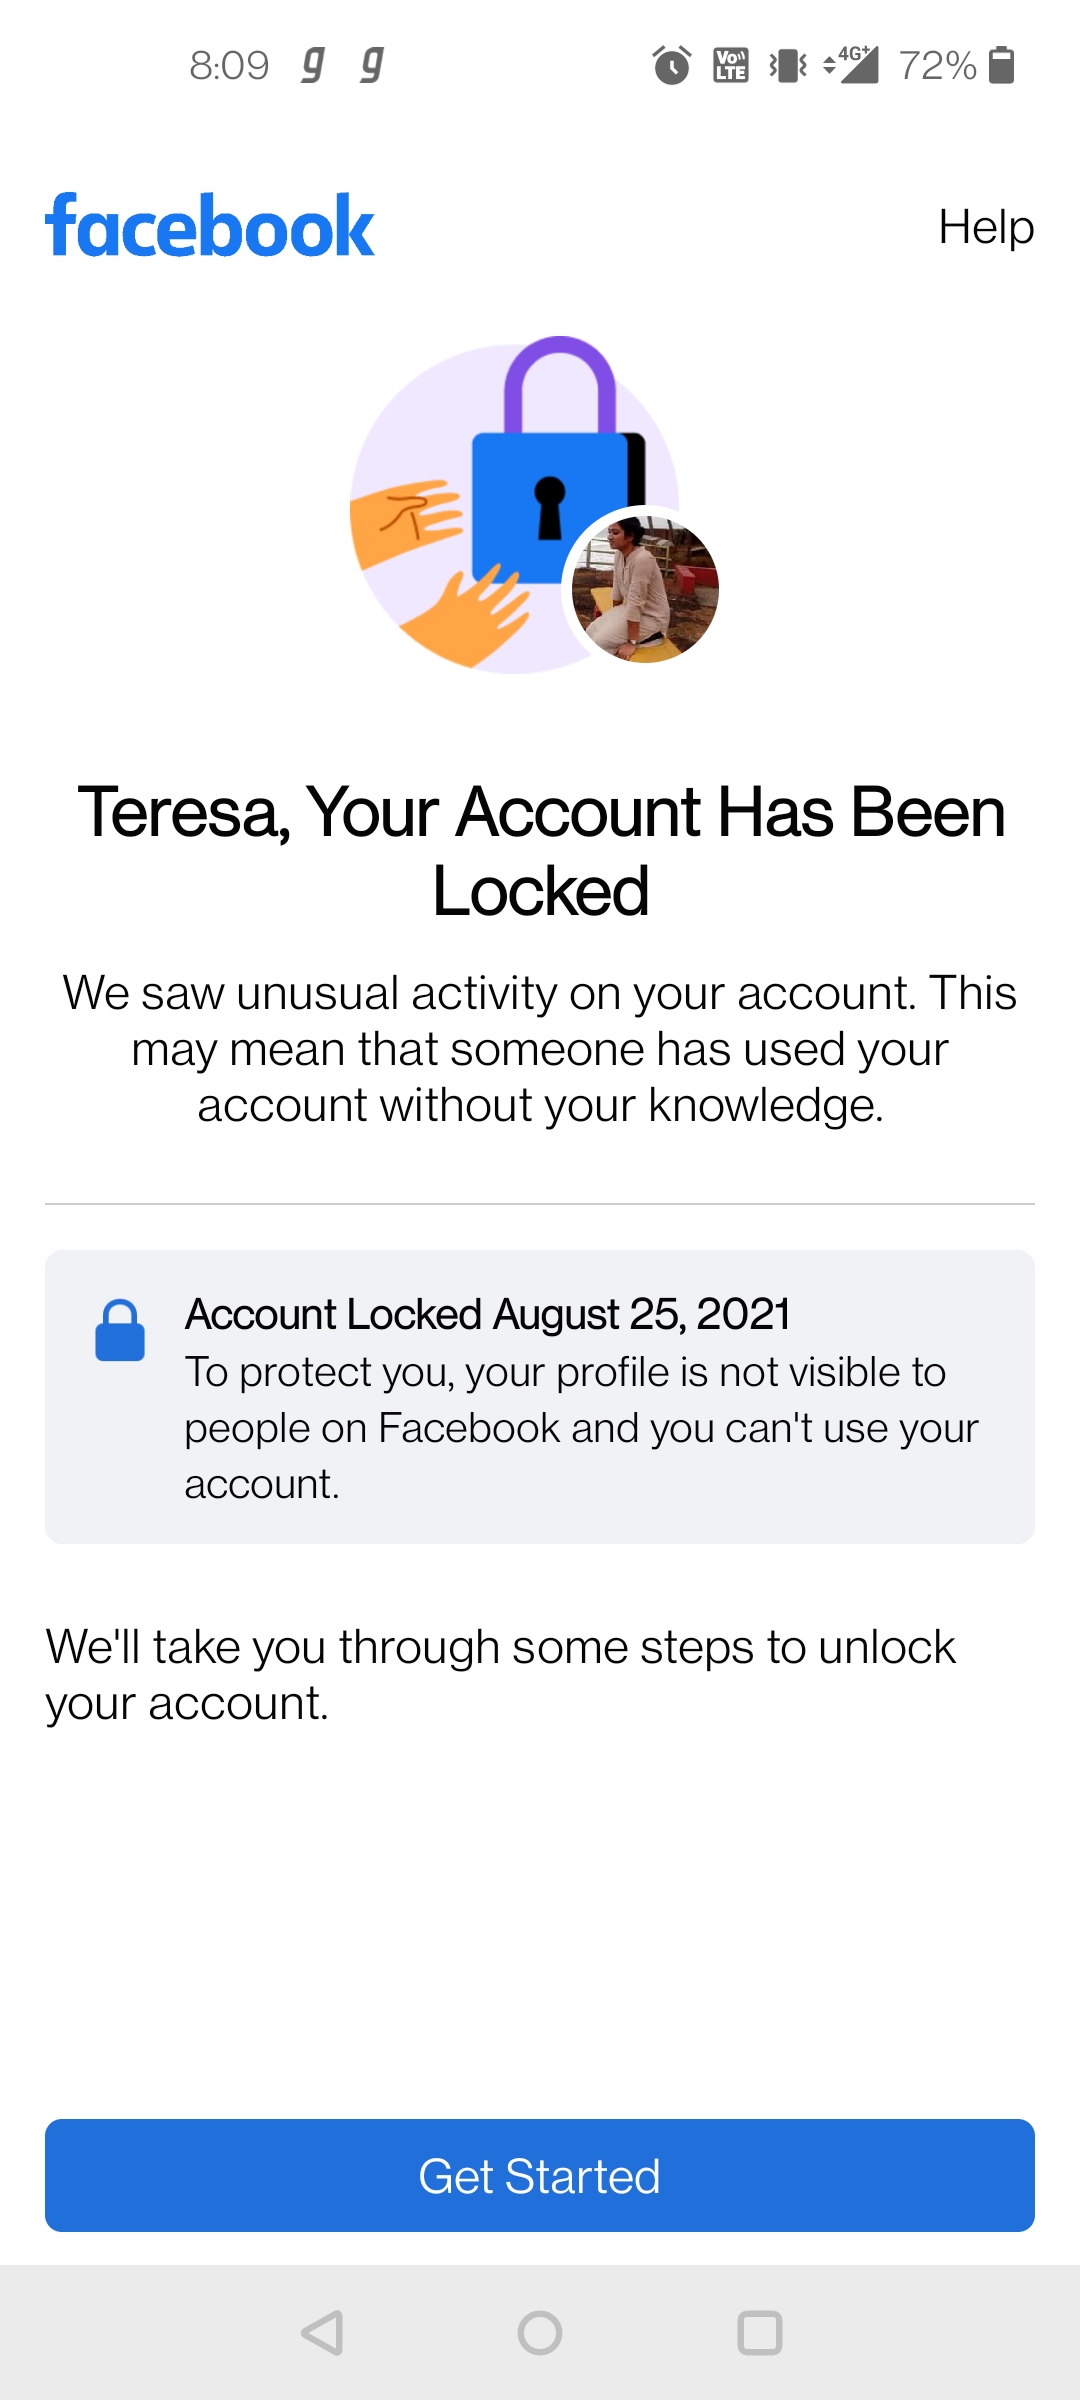Viewport: 1080px width, 2400px height.
Task: Tap the battery icon in the status bar
Action: [1001, 66]
